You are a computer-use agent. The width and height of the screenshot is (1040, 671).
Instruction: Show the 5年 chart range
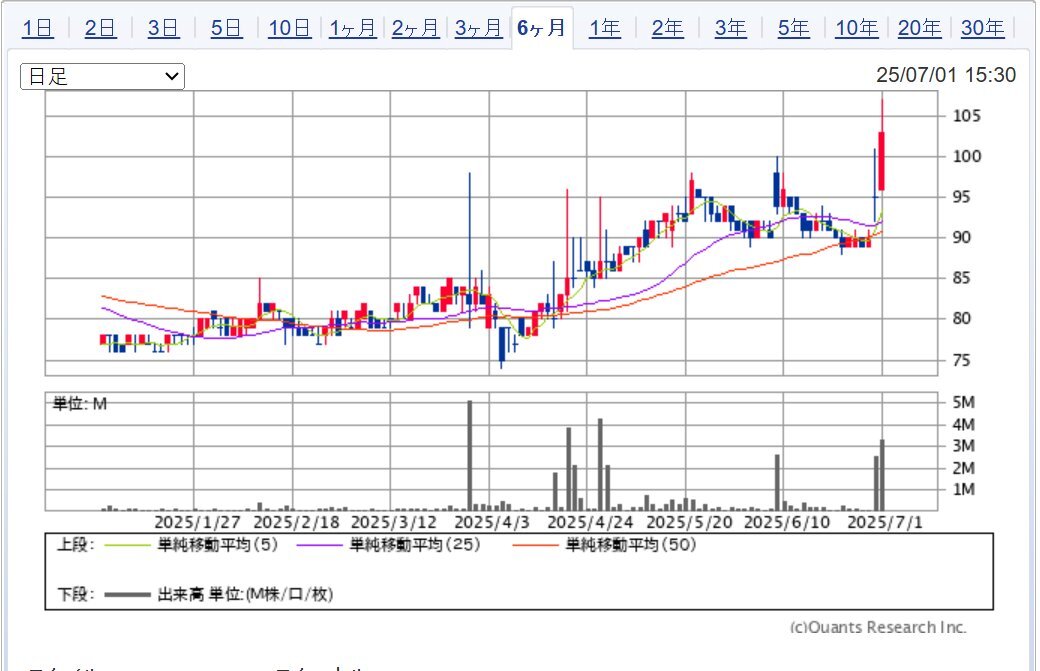pos(793,29)
